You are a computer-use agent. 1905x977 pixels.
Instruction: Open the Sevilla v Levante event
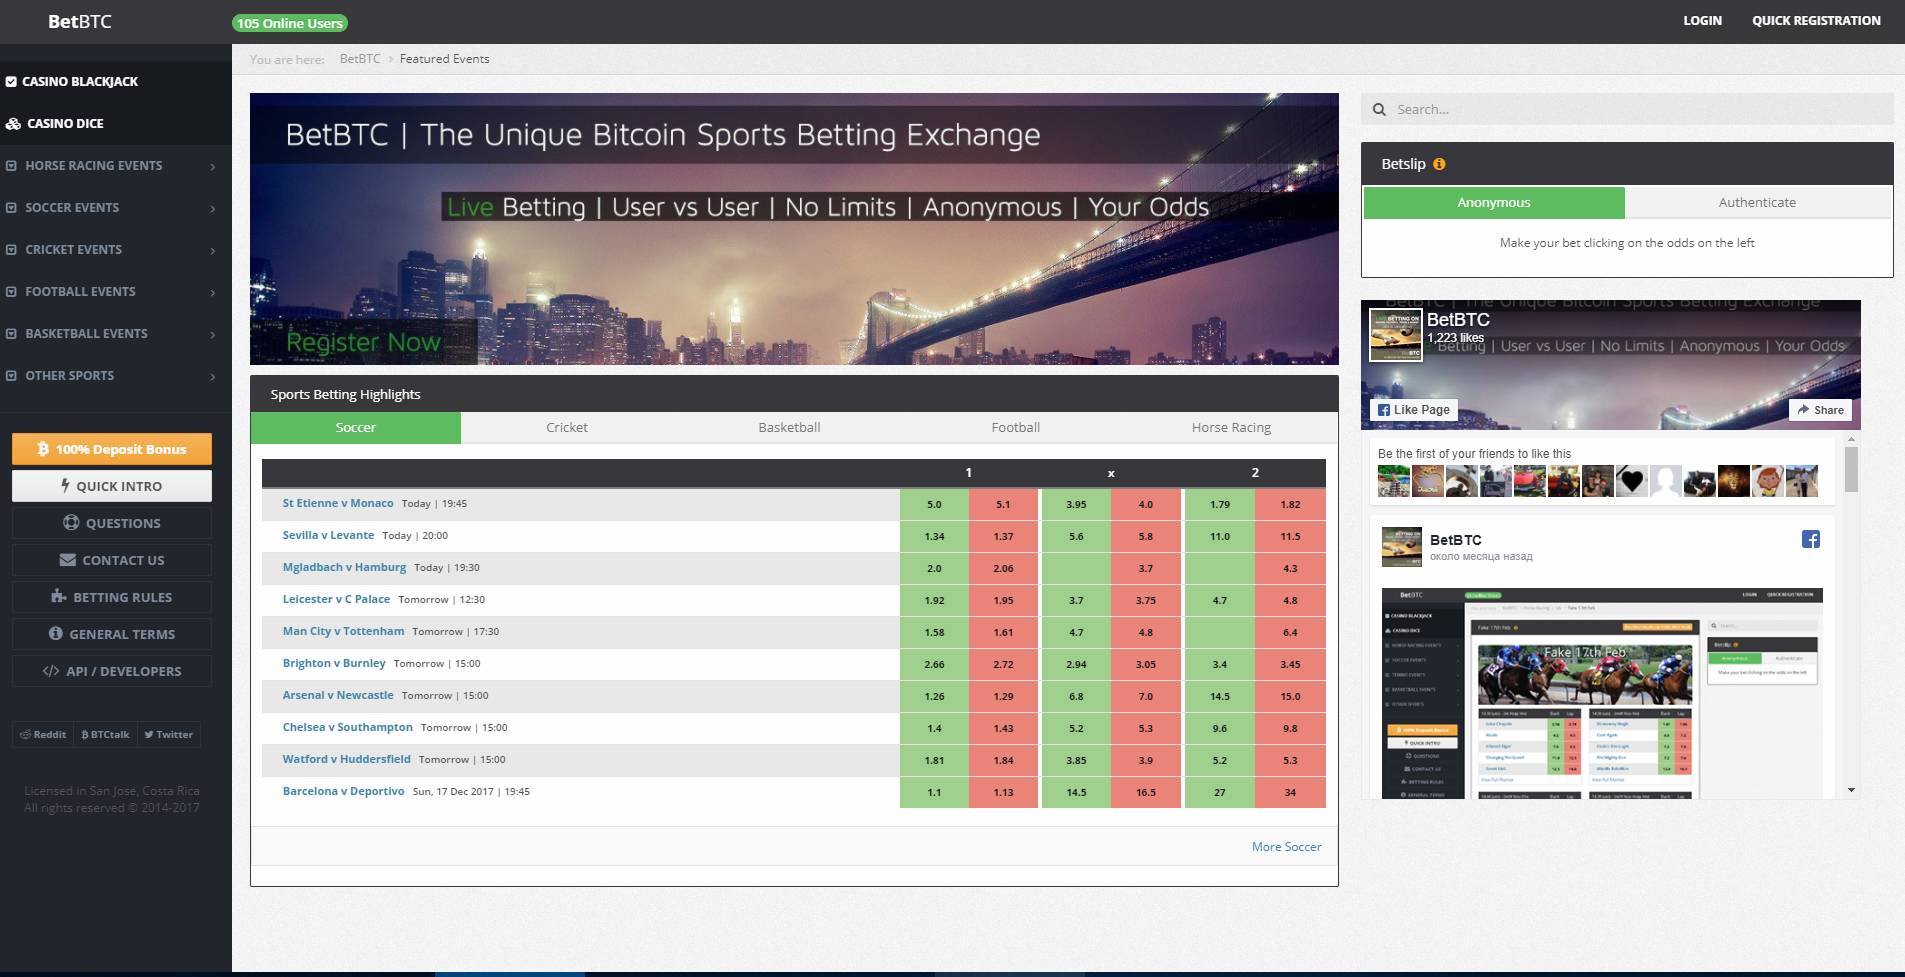(328, 535)
